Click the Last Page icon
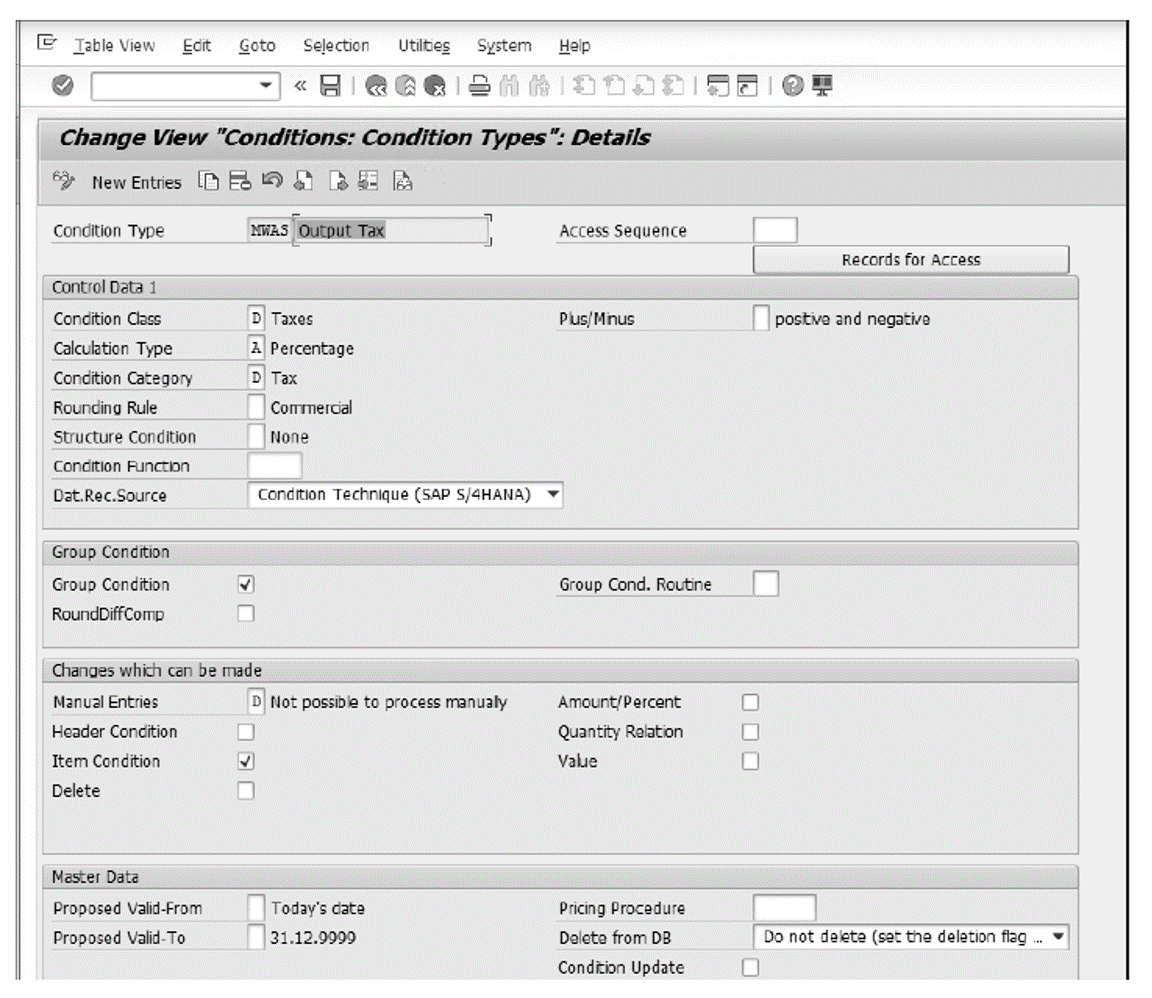Viewport: 1152px width, 998px height. (673, 86)
